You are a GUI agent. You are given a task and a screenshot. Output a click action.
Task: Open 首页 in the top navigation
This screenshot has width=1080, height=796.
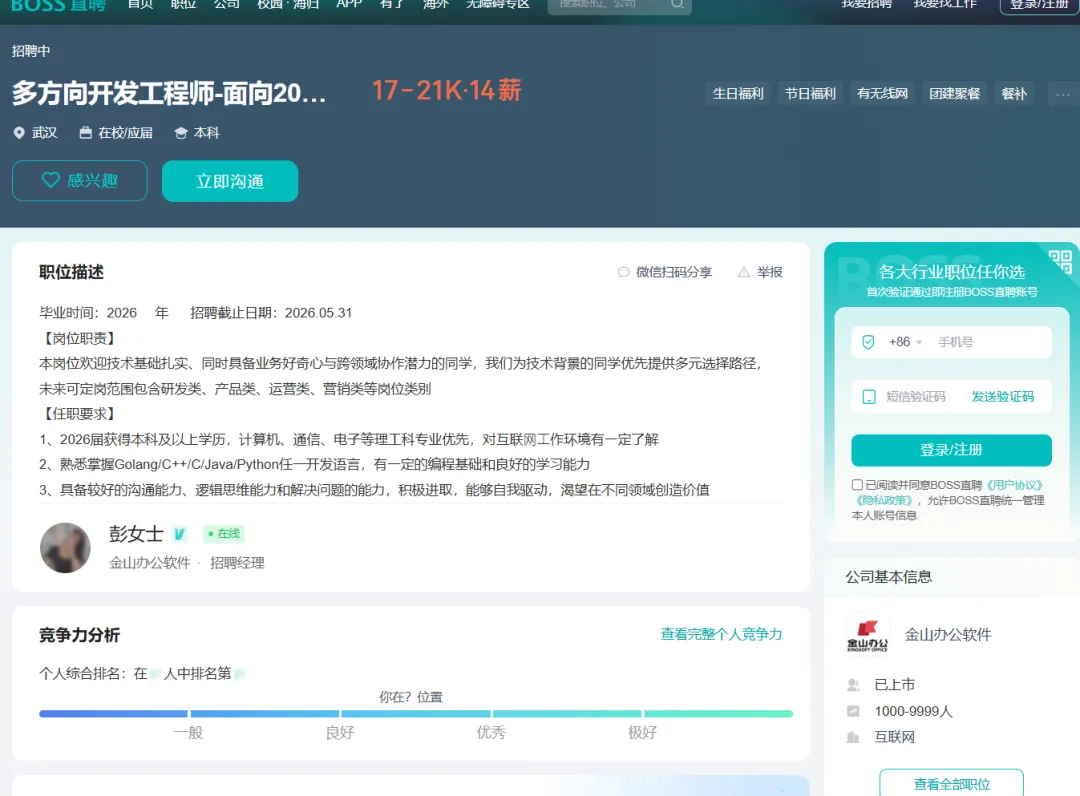[141, 4]
